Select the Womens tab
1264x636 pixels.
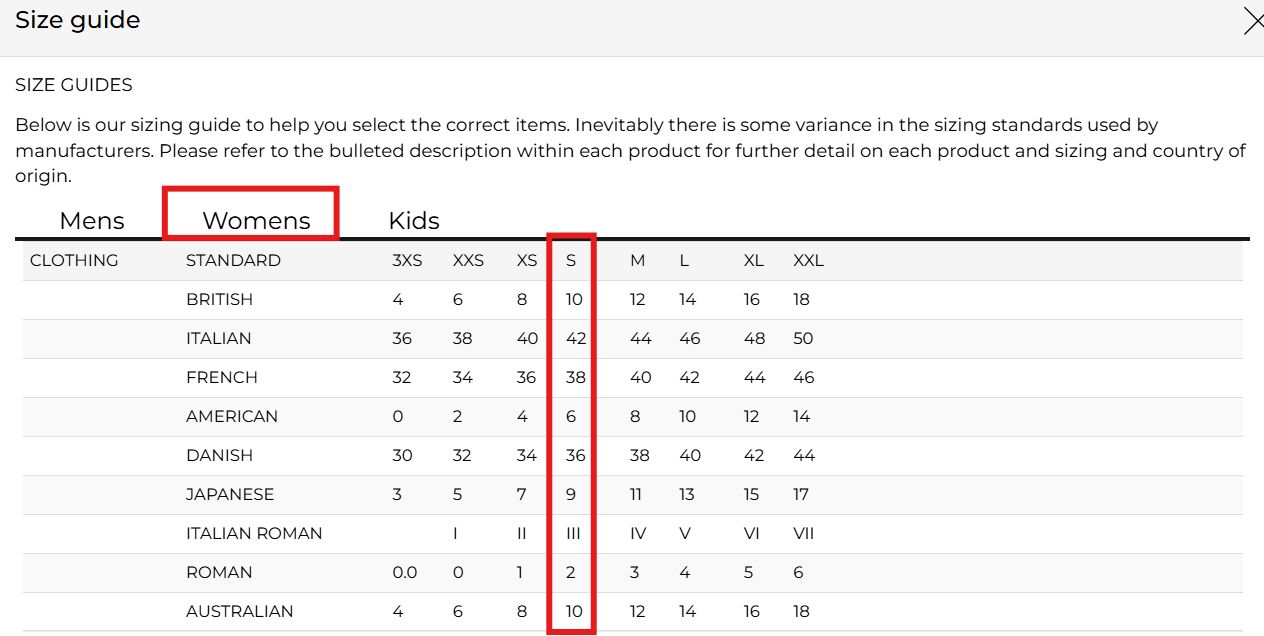coord(256,220)
